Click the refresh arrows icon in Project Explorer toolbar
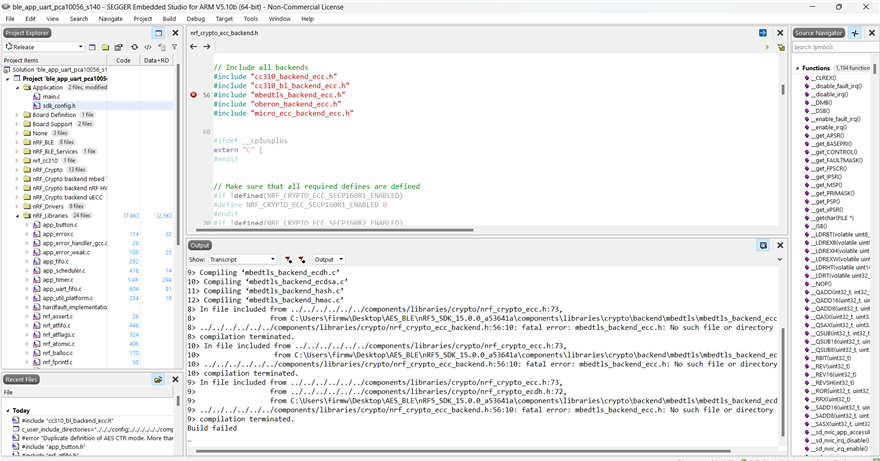Screen dimensions: 880x461 [134, 47]
